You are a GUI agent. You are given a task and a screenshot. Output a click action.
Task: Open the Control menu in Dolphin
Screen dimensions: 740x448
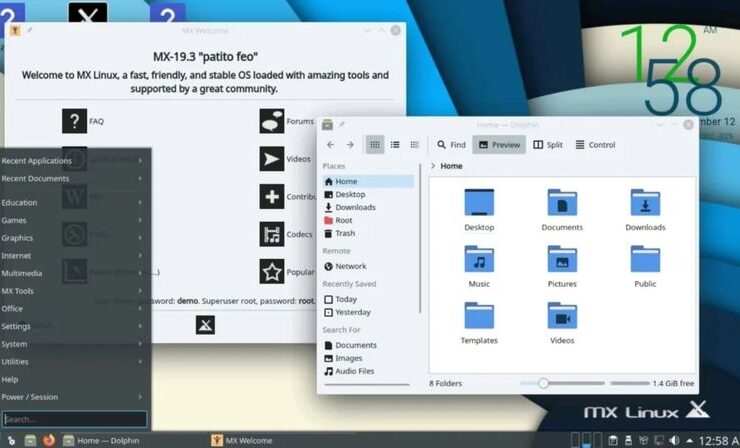click(x=595, y=145)
